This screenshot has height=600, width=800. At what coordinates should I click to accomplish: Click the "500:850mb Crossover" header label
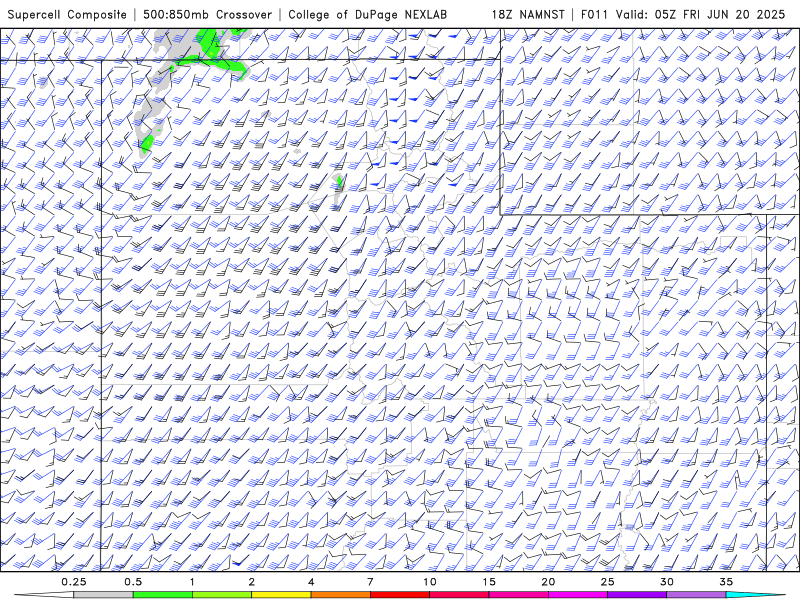(207, 15)
